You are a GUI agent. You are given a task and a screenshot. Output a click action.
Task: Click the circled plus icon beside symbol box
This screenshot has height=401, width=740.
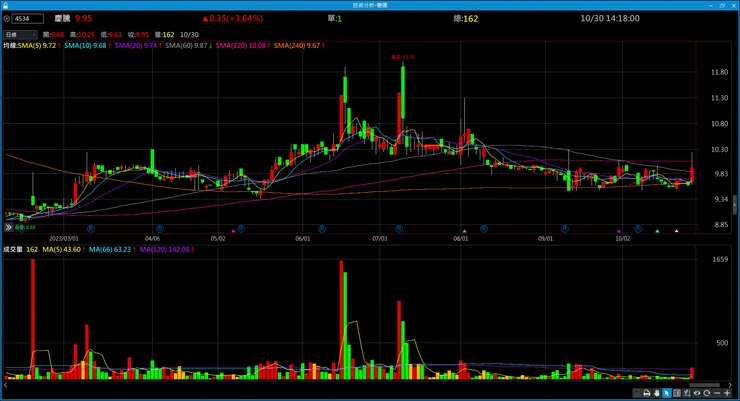point(7,18)
